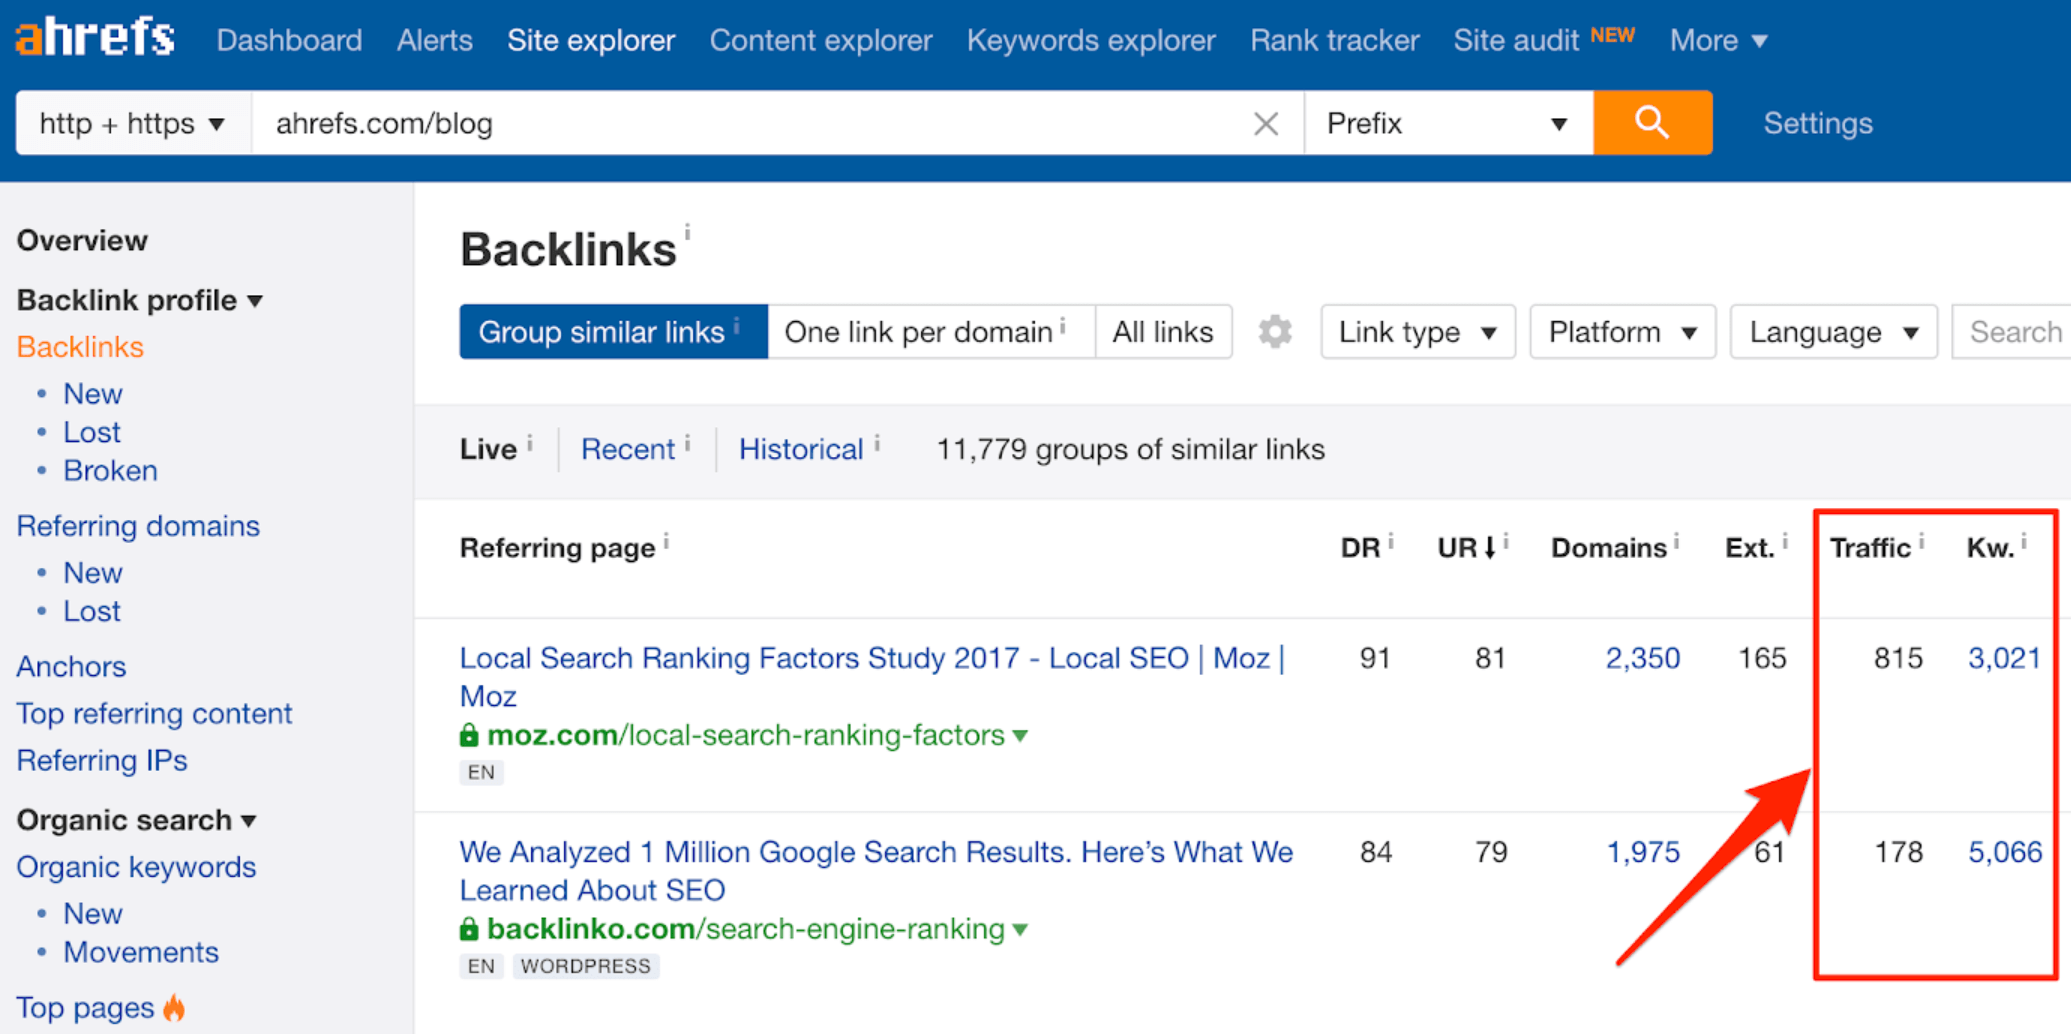Go to Dashboard in top navigation
Screen dimensions: 2071x1034
click(x=289, y=40)
